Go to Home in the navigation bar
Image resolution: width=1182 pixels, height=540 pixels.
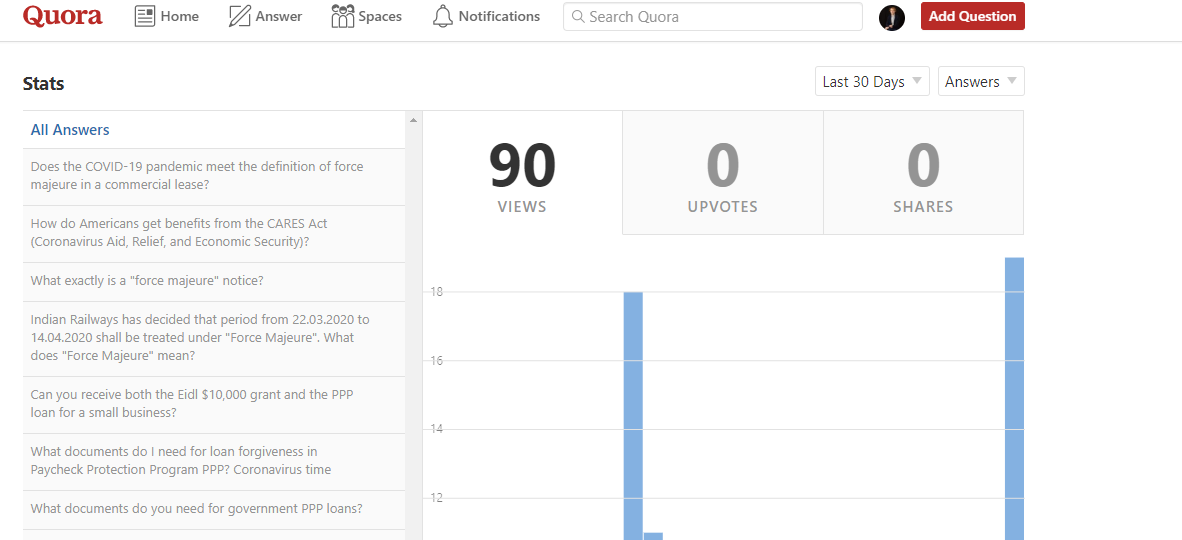[179, 16]
